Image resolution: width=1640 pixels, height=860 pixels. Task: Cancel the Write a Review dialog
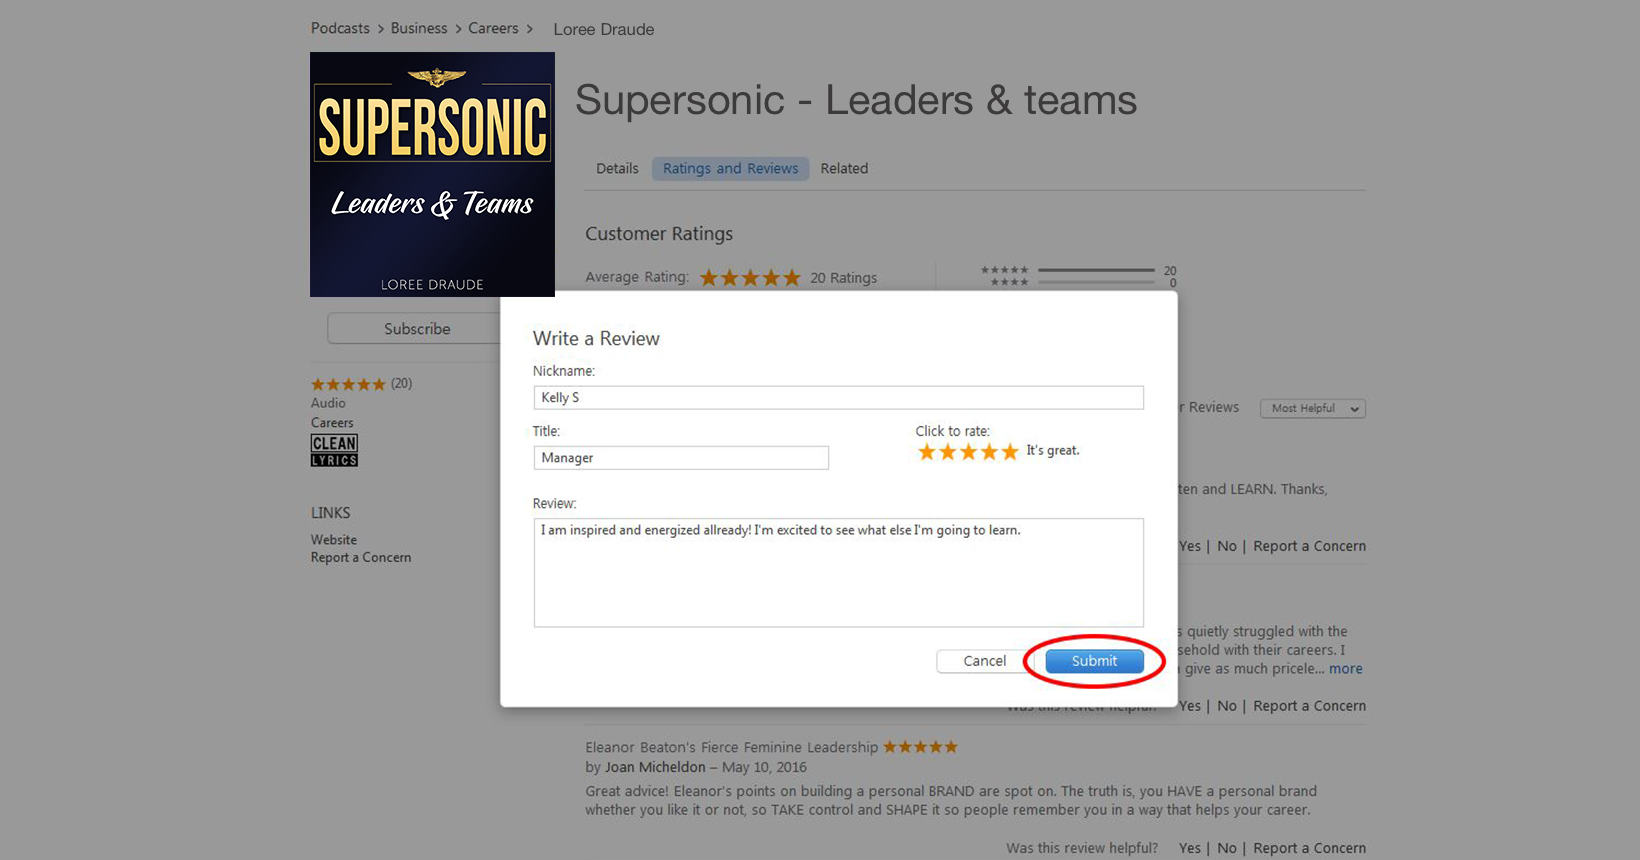tap(984, 661)
